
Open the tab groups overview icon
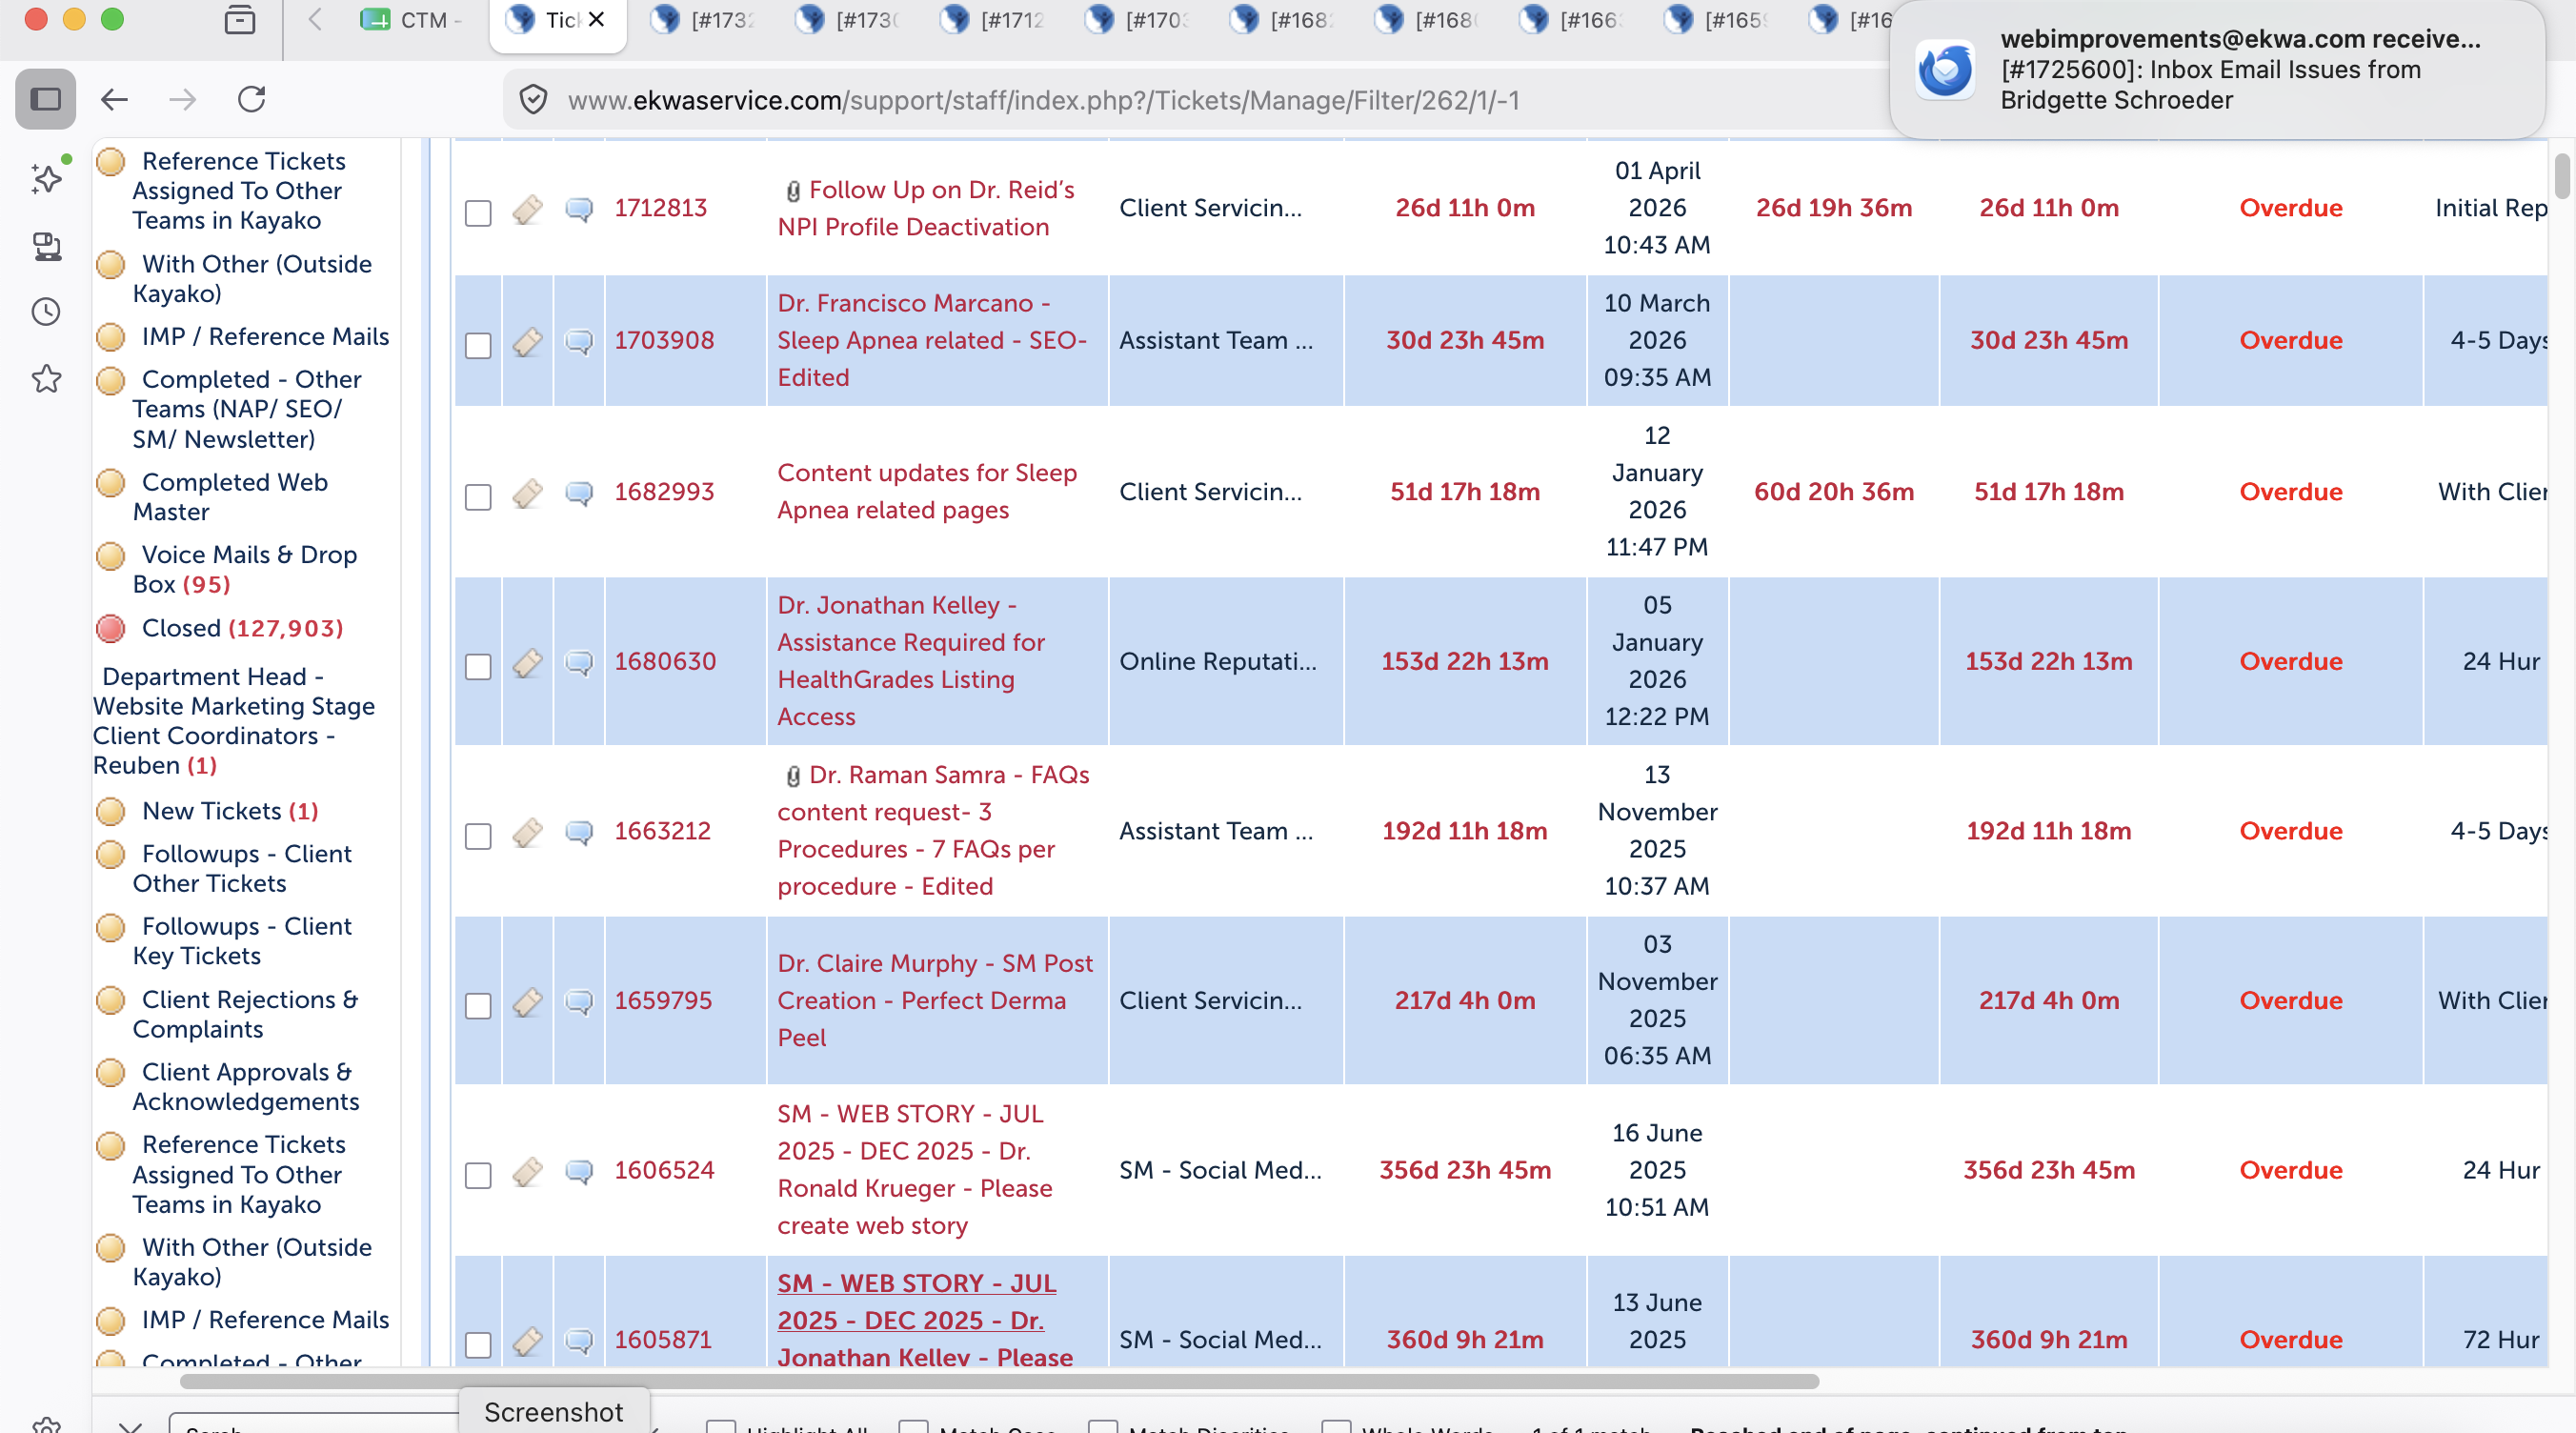[240, 19]
